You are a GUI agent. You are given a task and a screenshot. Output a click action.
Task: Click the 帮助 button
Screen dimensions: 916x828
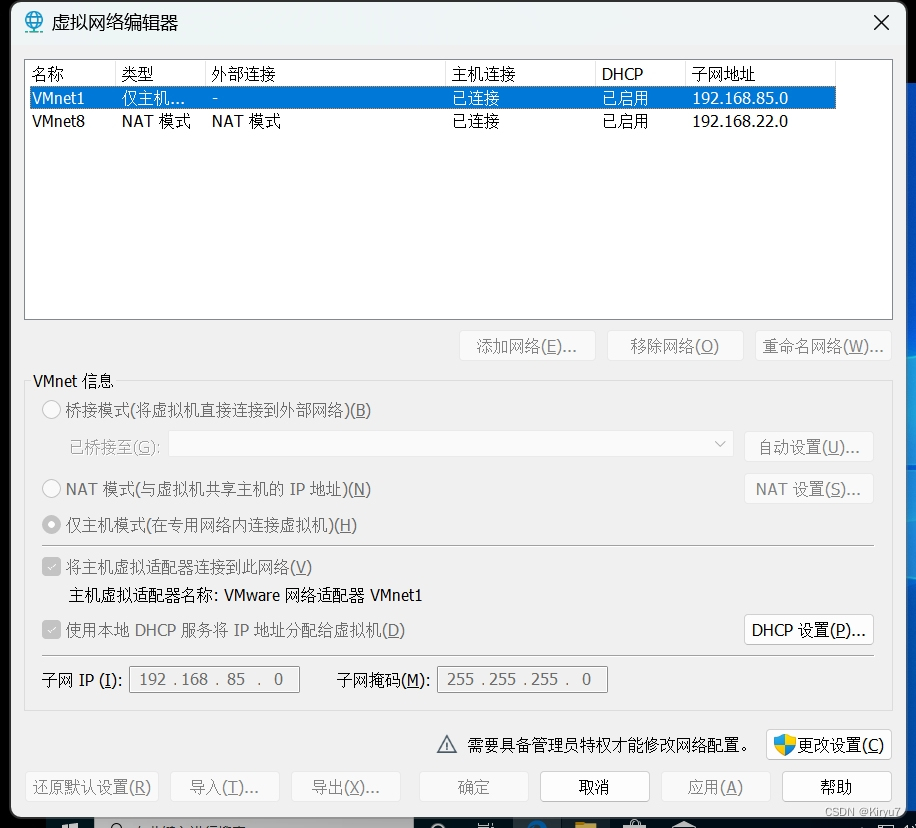[837, 787]
